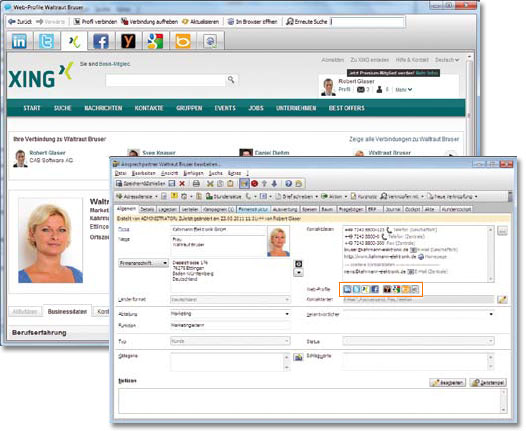Click the contact photo thumbnail in the editor
Screen dimensions: 526x431
pos(278,241)
